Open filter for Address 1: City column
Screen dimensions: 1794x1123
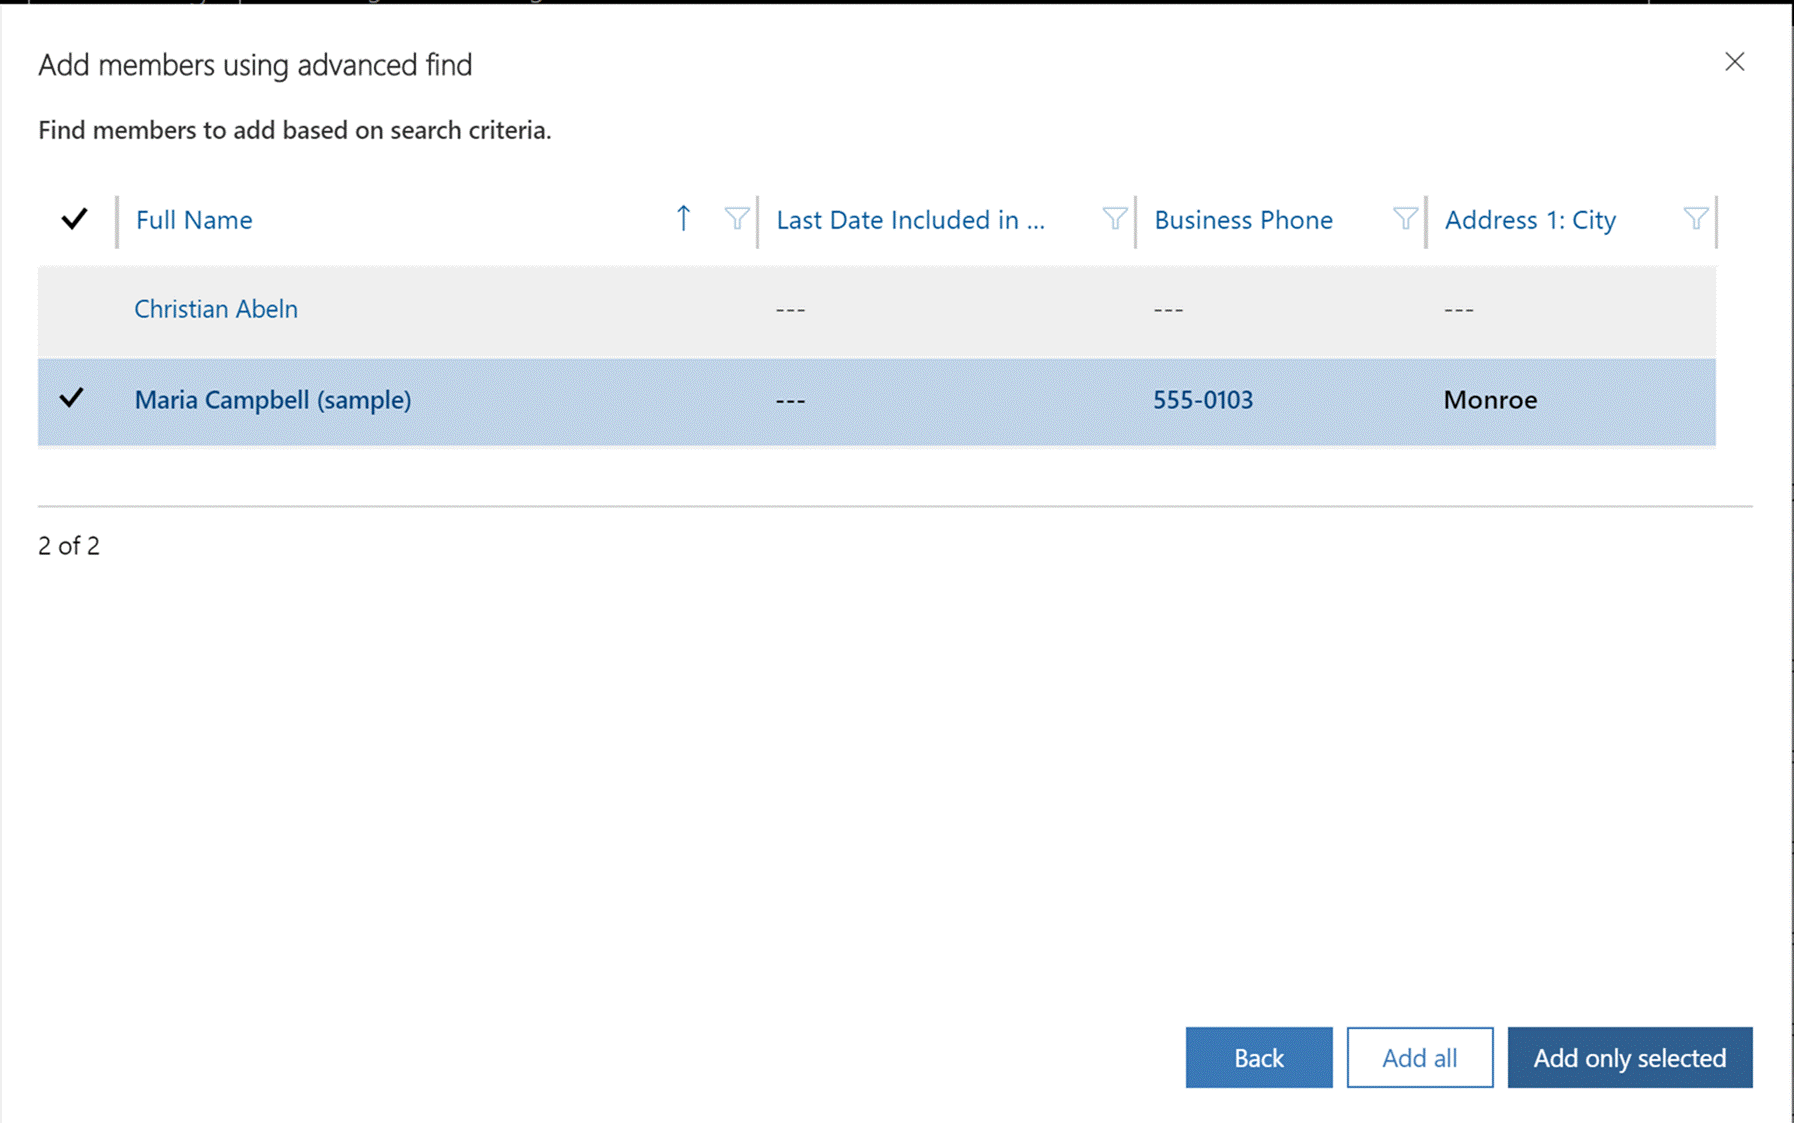1695,219
